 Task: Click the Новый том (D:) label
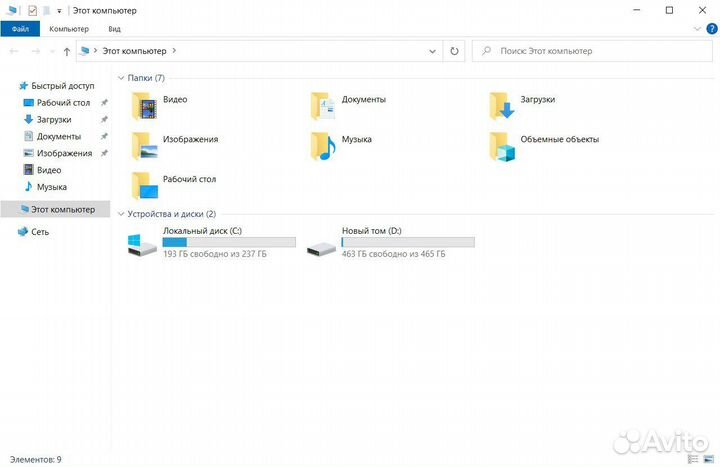point(371,231)
